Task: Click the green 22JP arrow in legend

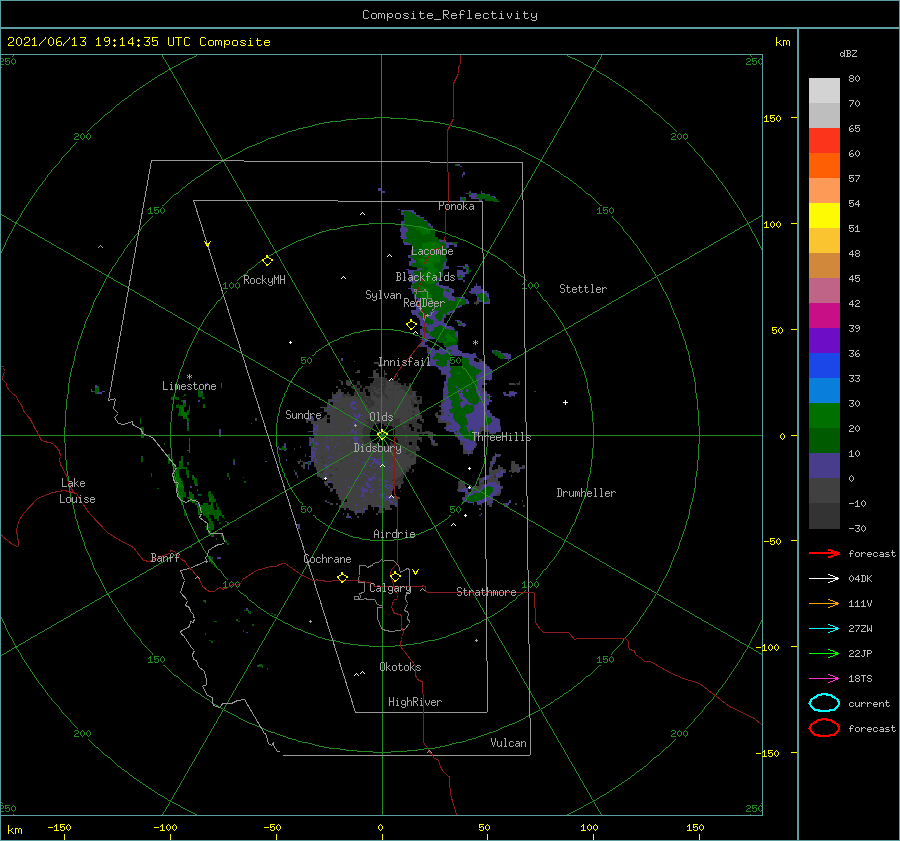Action: pyautogui.click(x=824, y=653)
